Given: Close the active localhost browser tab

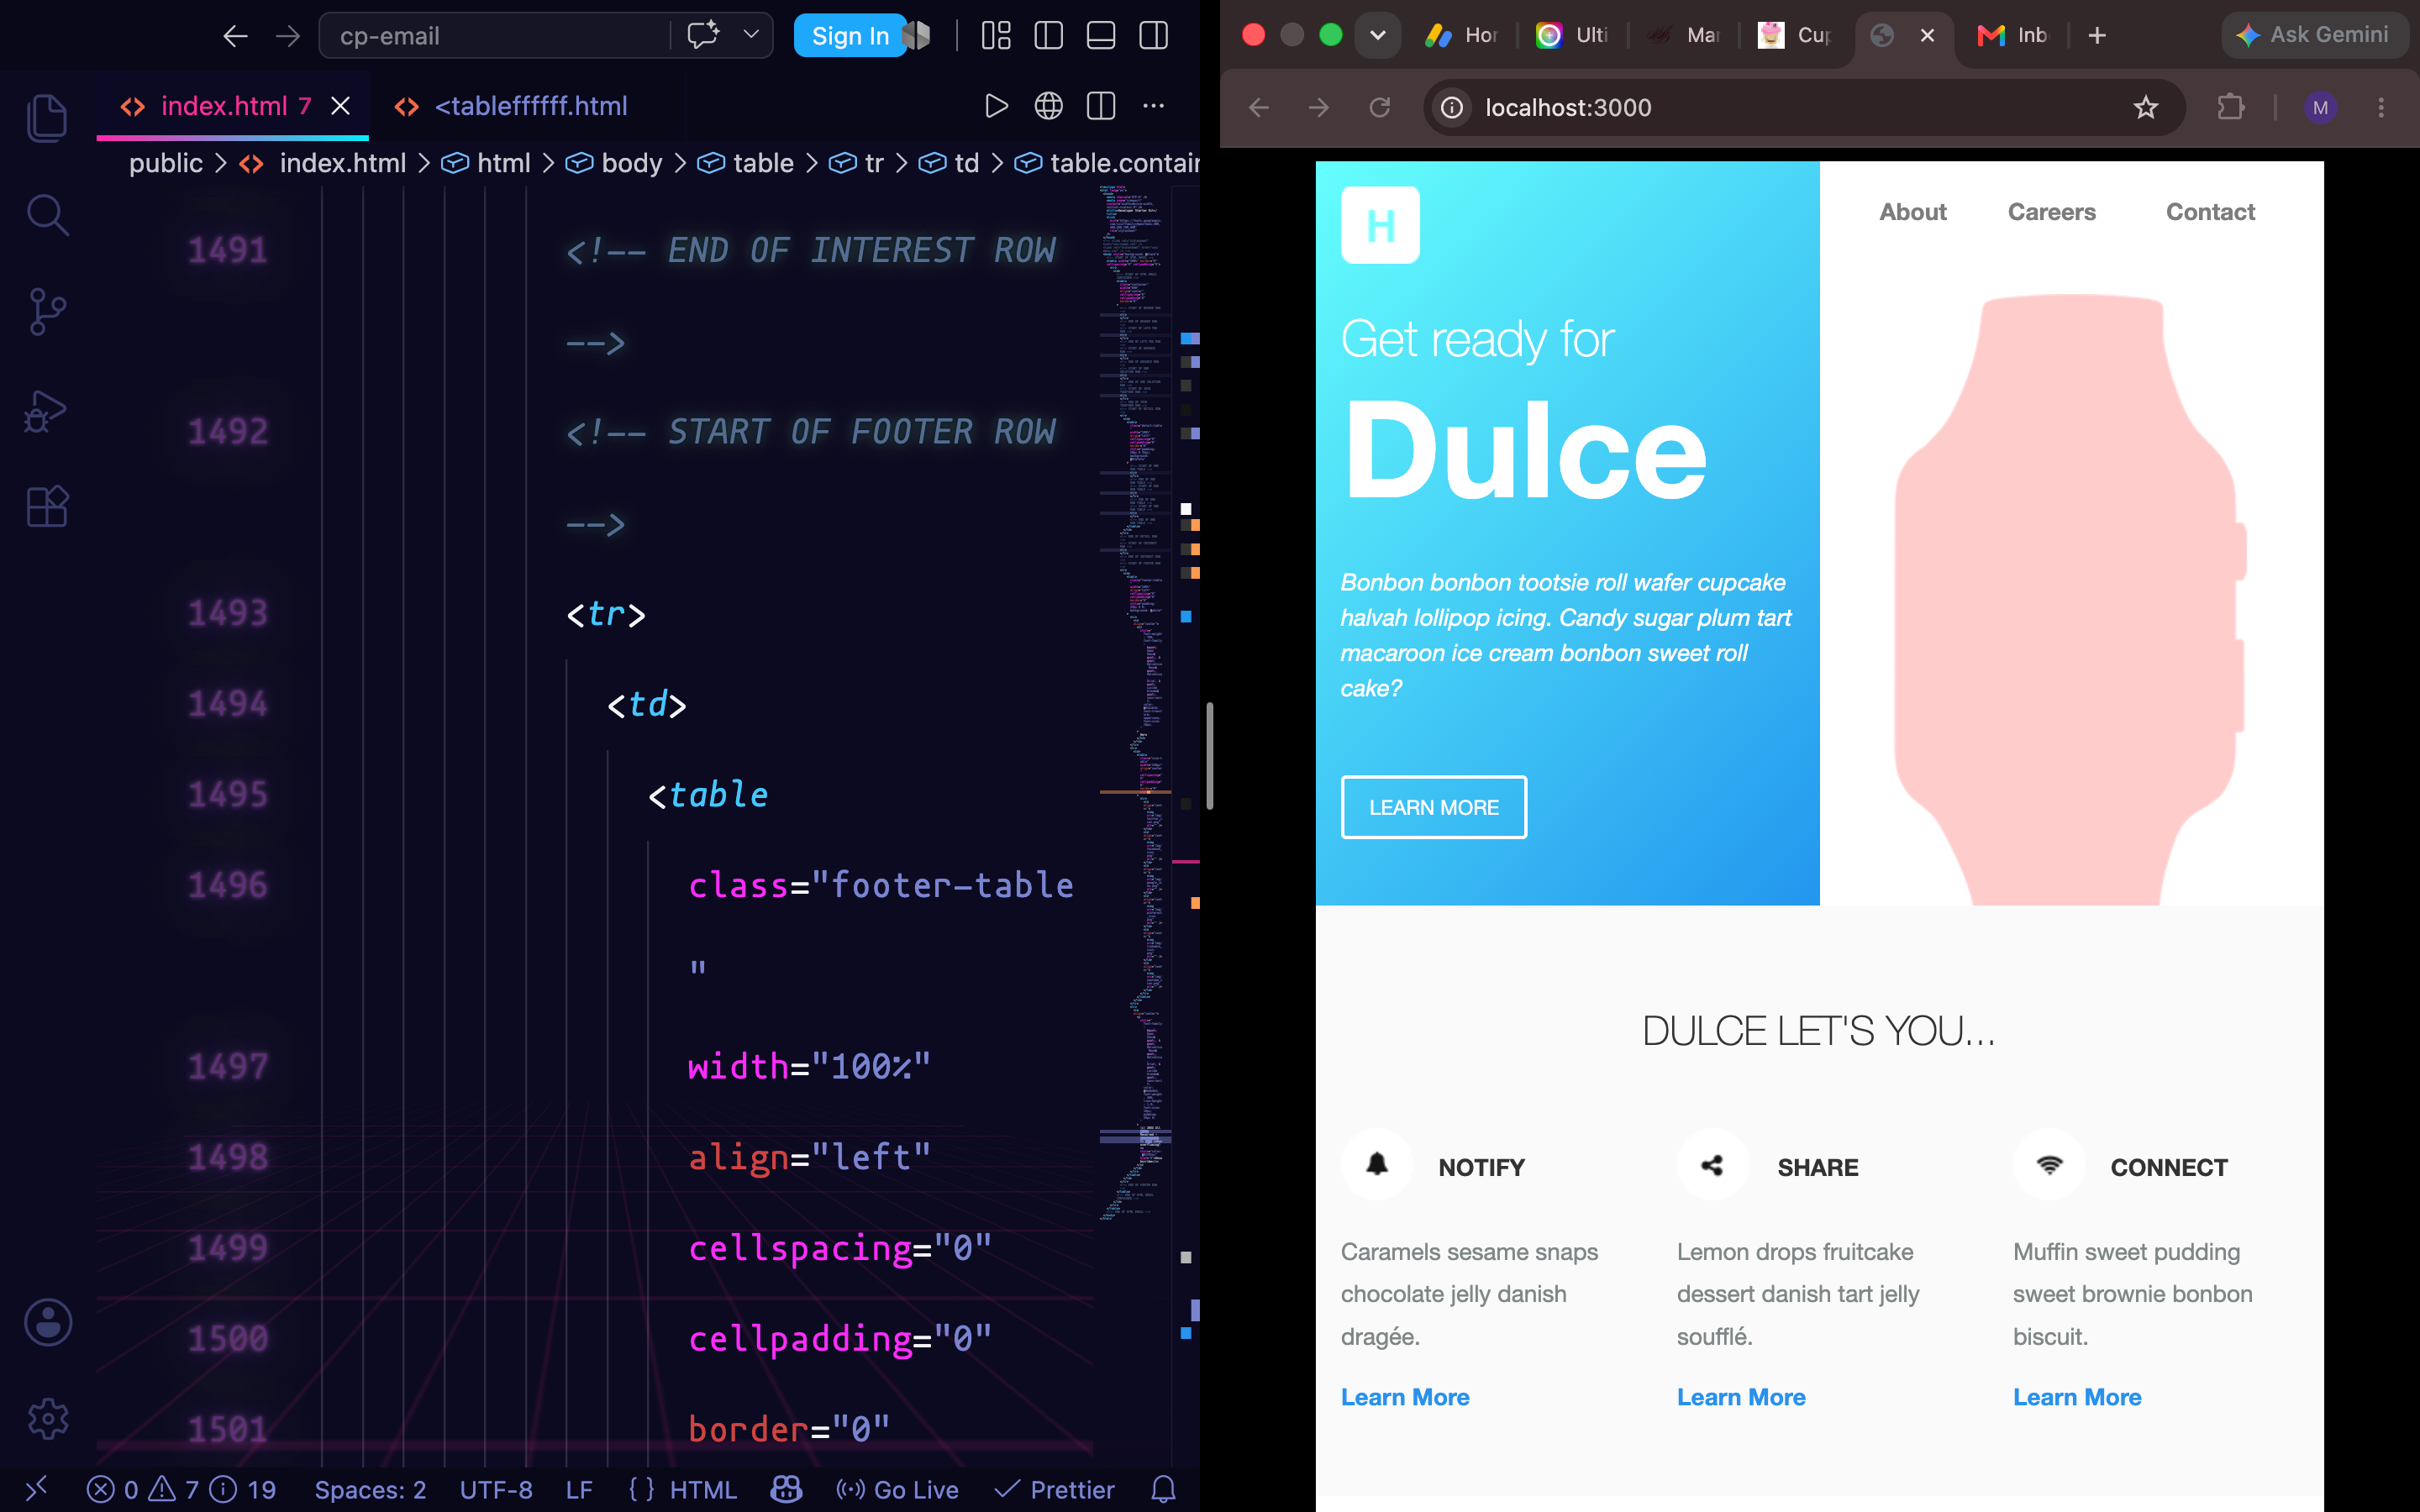Looking at the screenshot, I should tap(1927, 36).
